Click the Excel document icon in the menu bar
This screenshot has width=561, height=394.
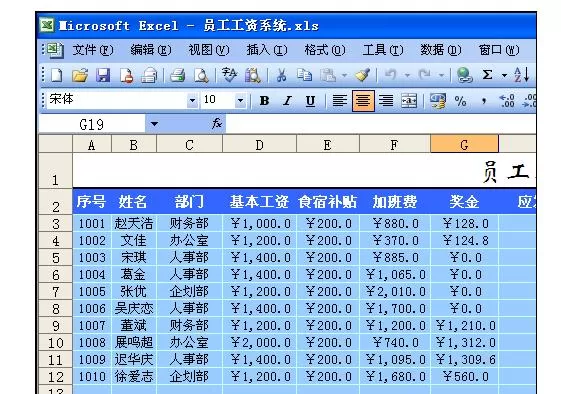(55, 50)
